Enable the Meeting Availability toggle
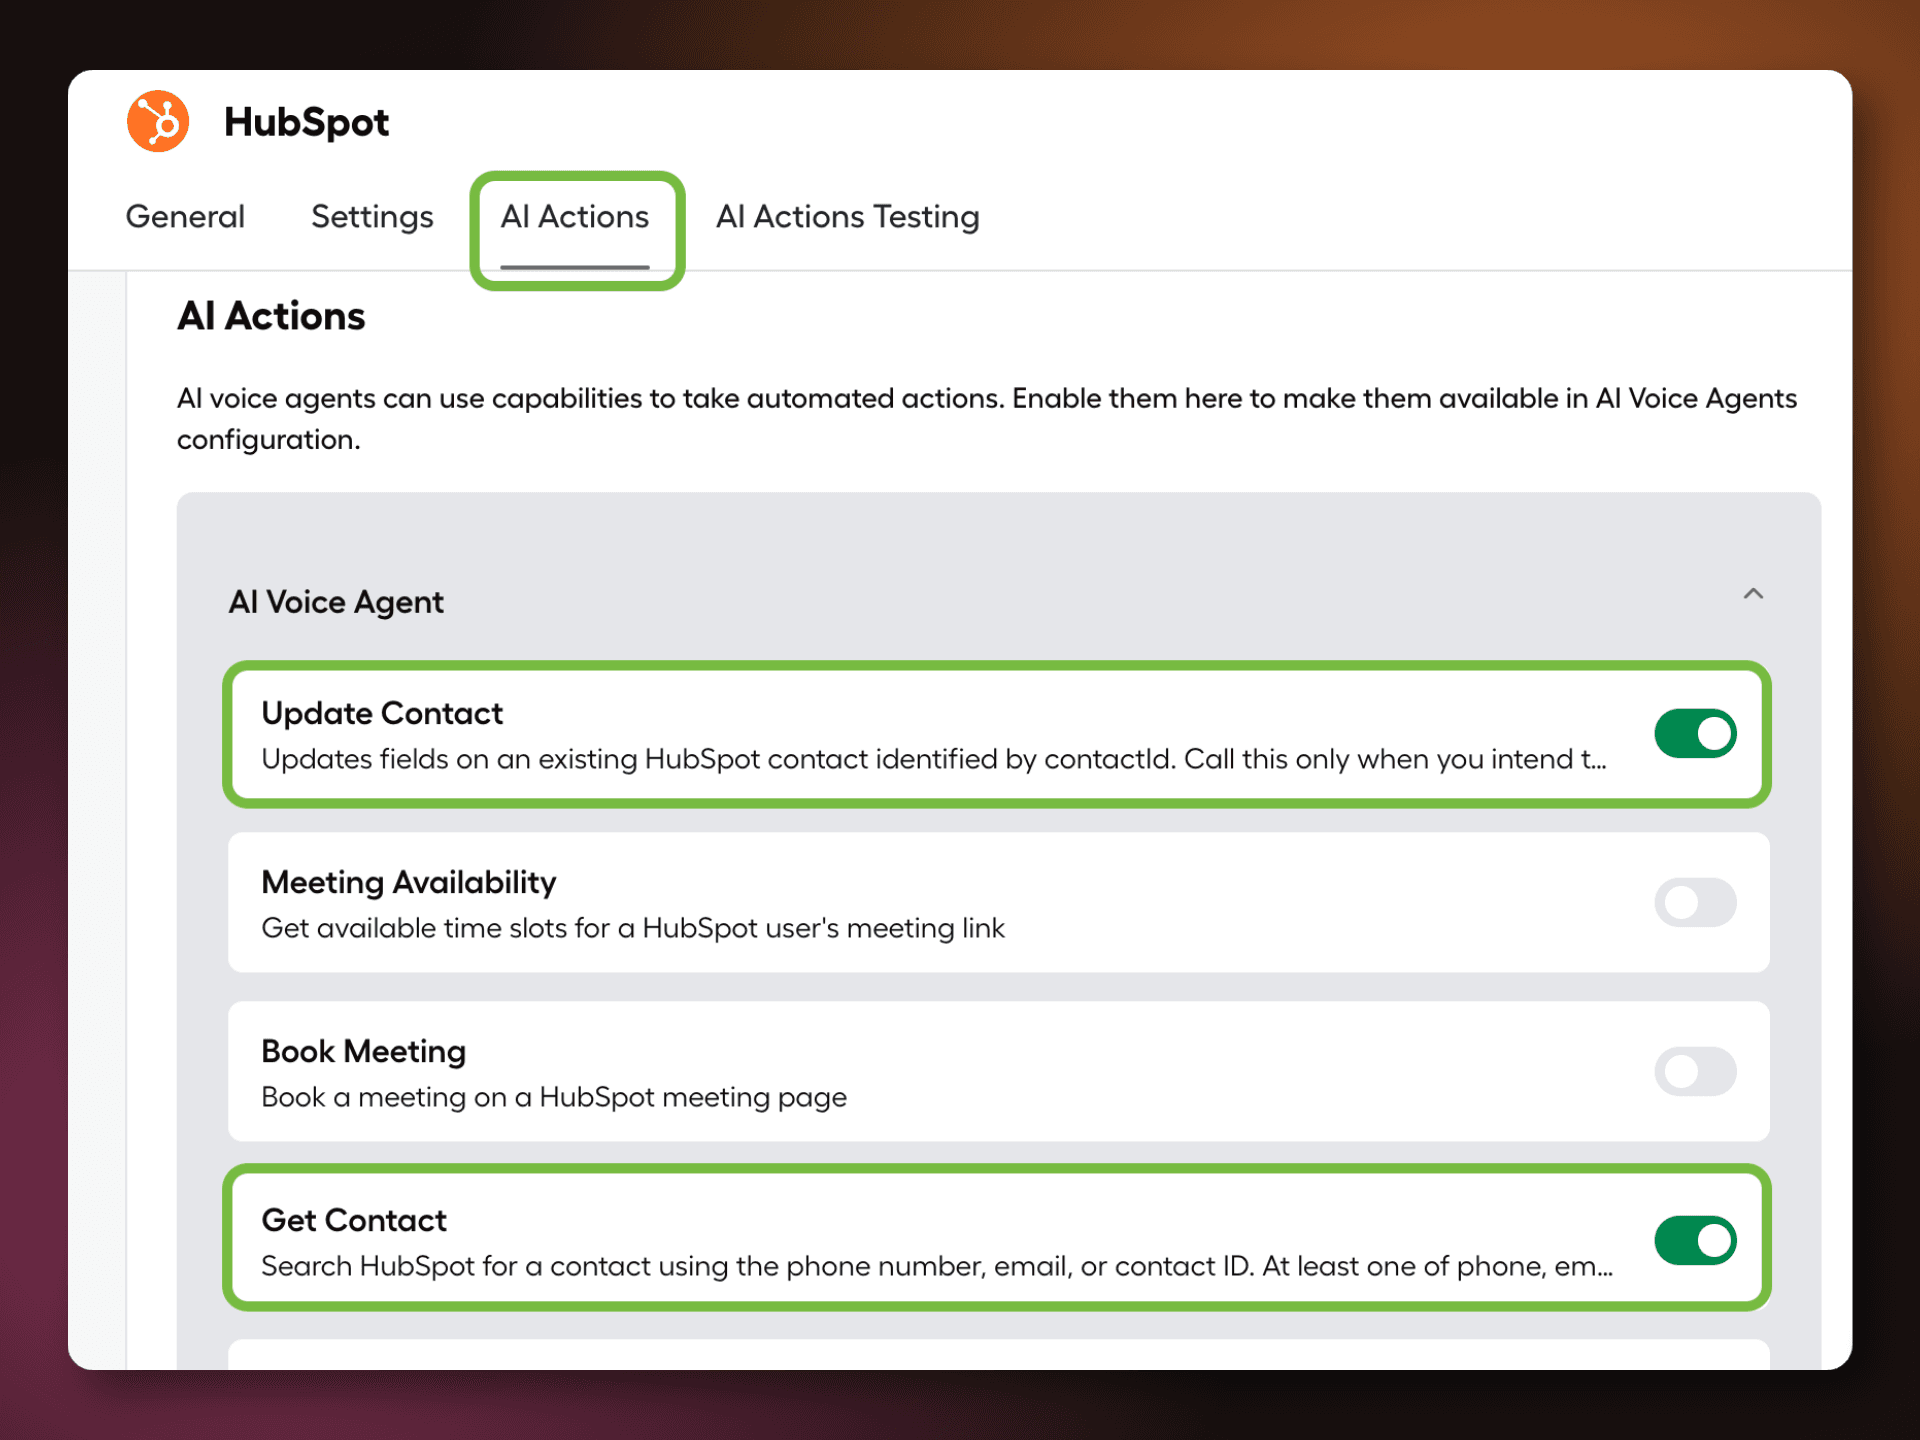 [x=1696, y=903]
